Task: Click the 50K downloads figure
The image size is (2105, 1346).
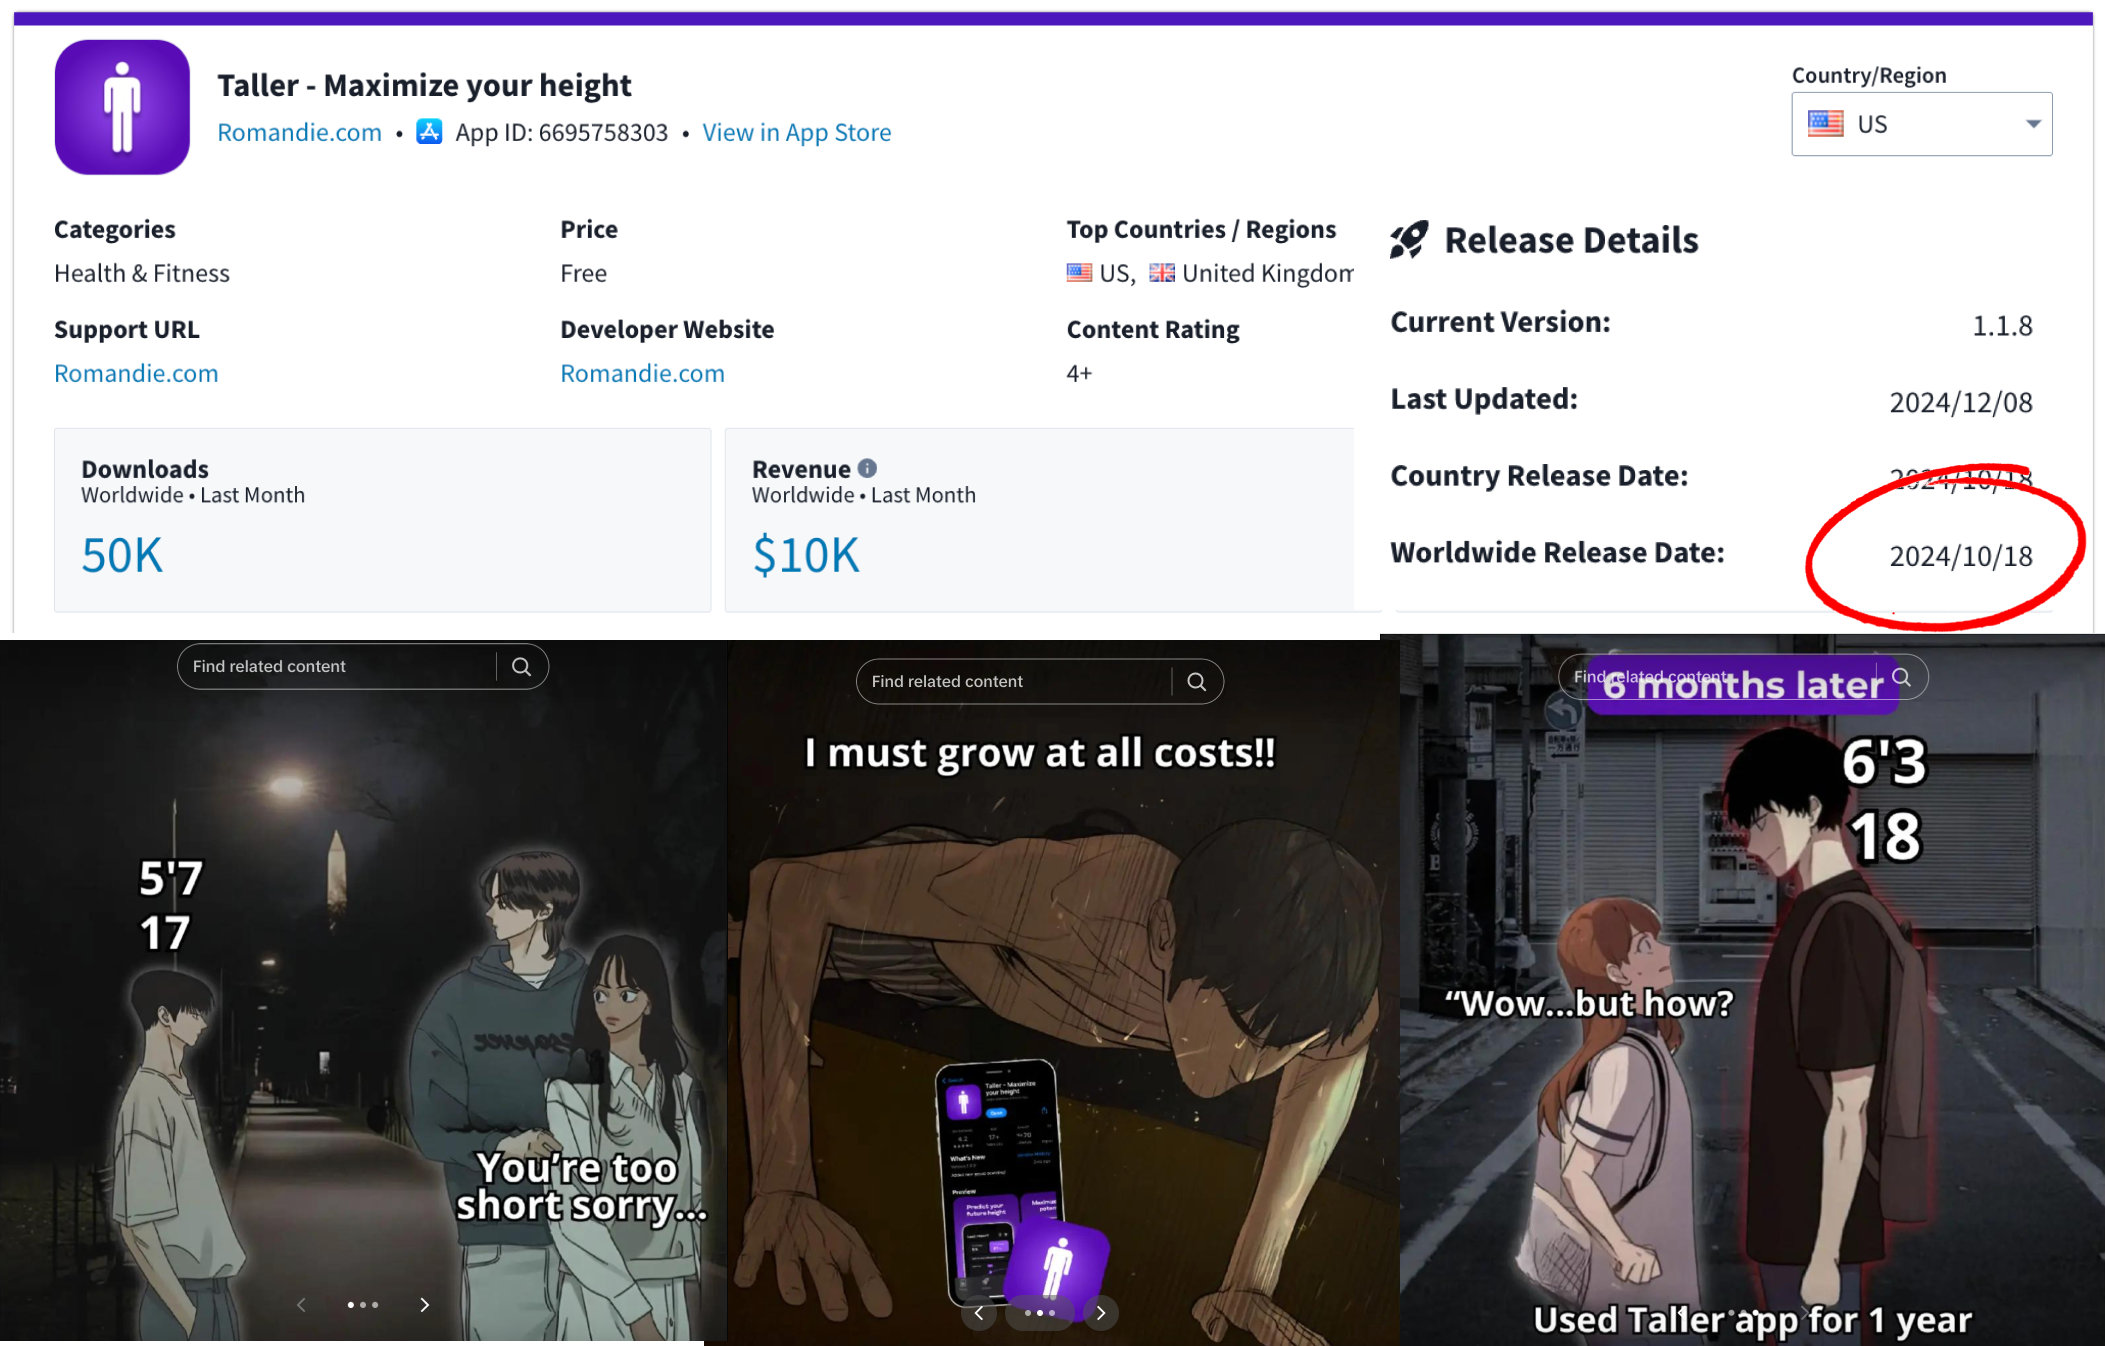Action: coord(122,555)
